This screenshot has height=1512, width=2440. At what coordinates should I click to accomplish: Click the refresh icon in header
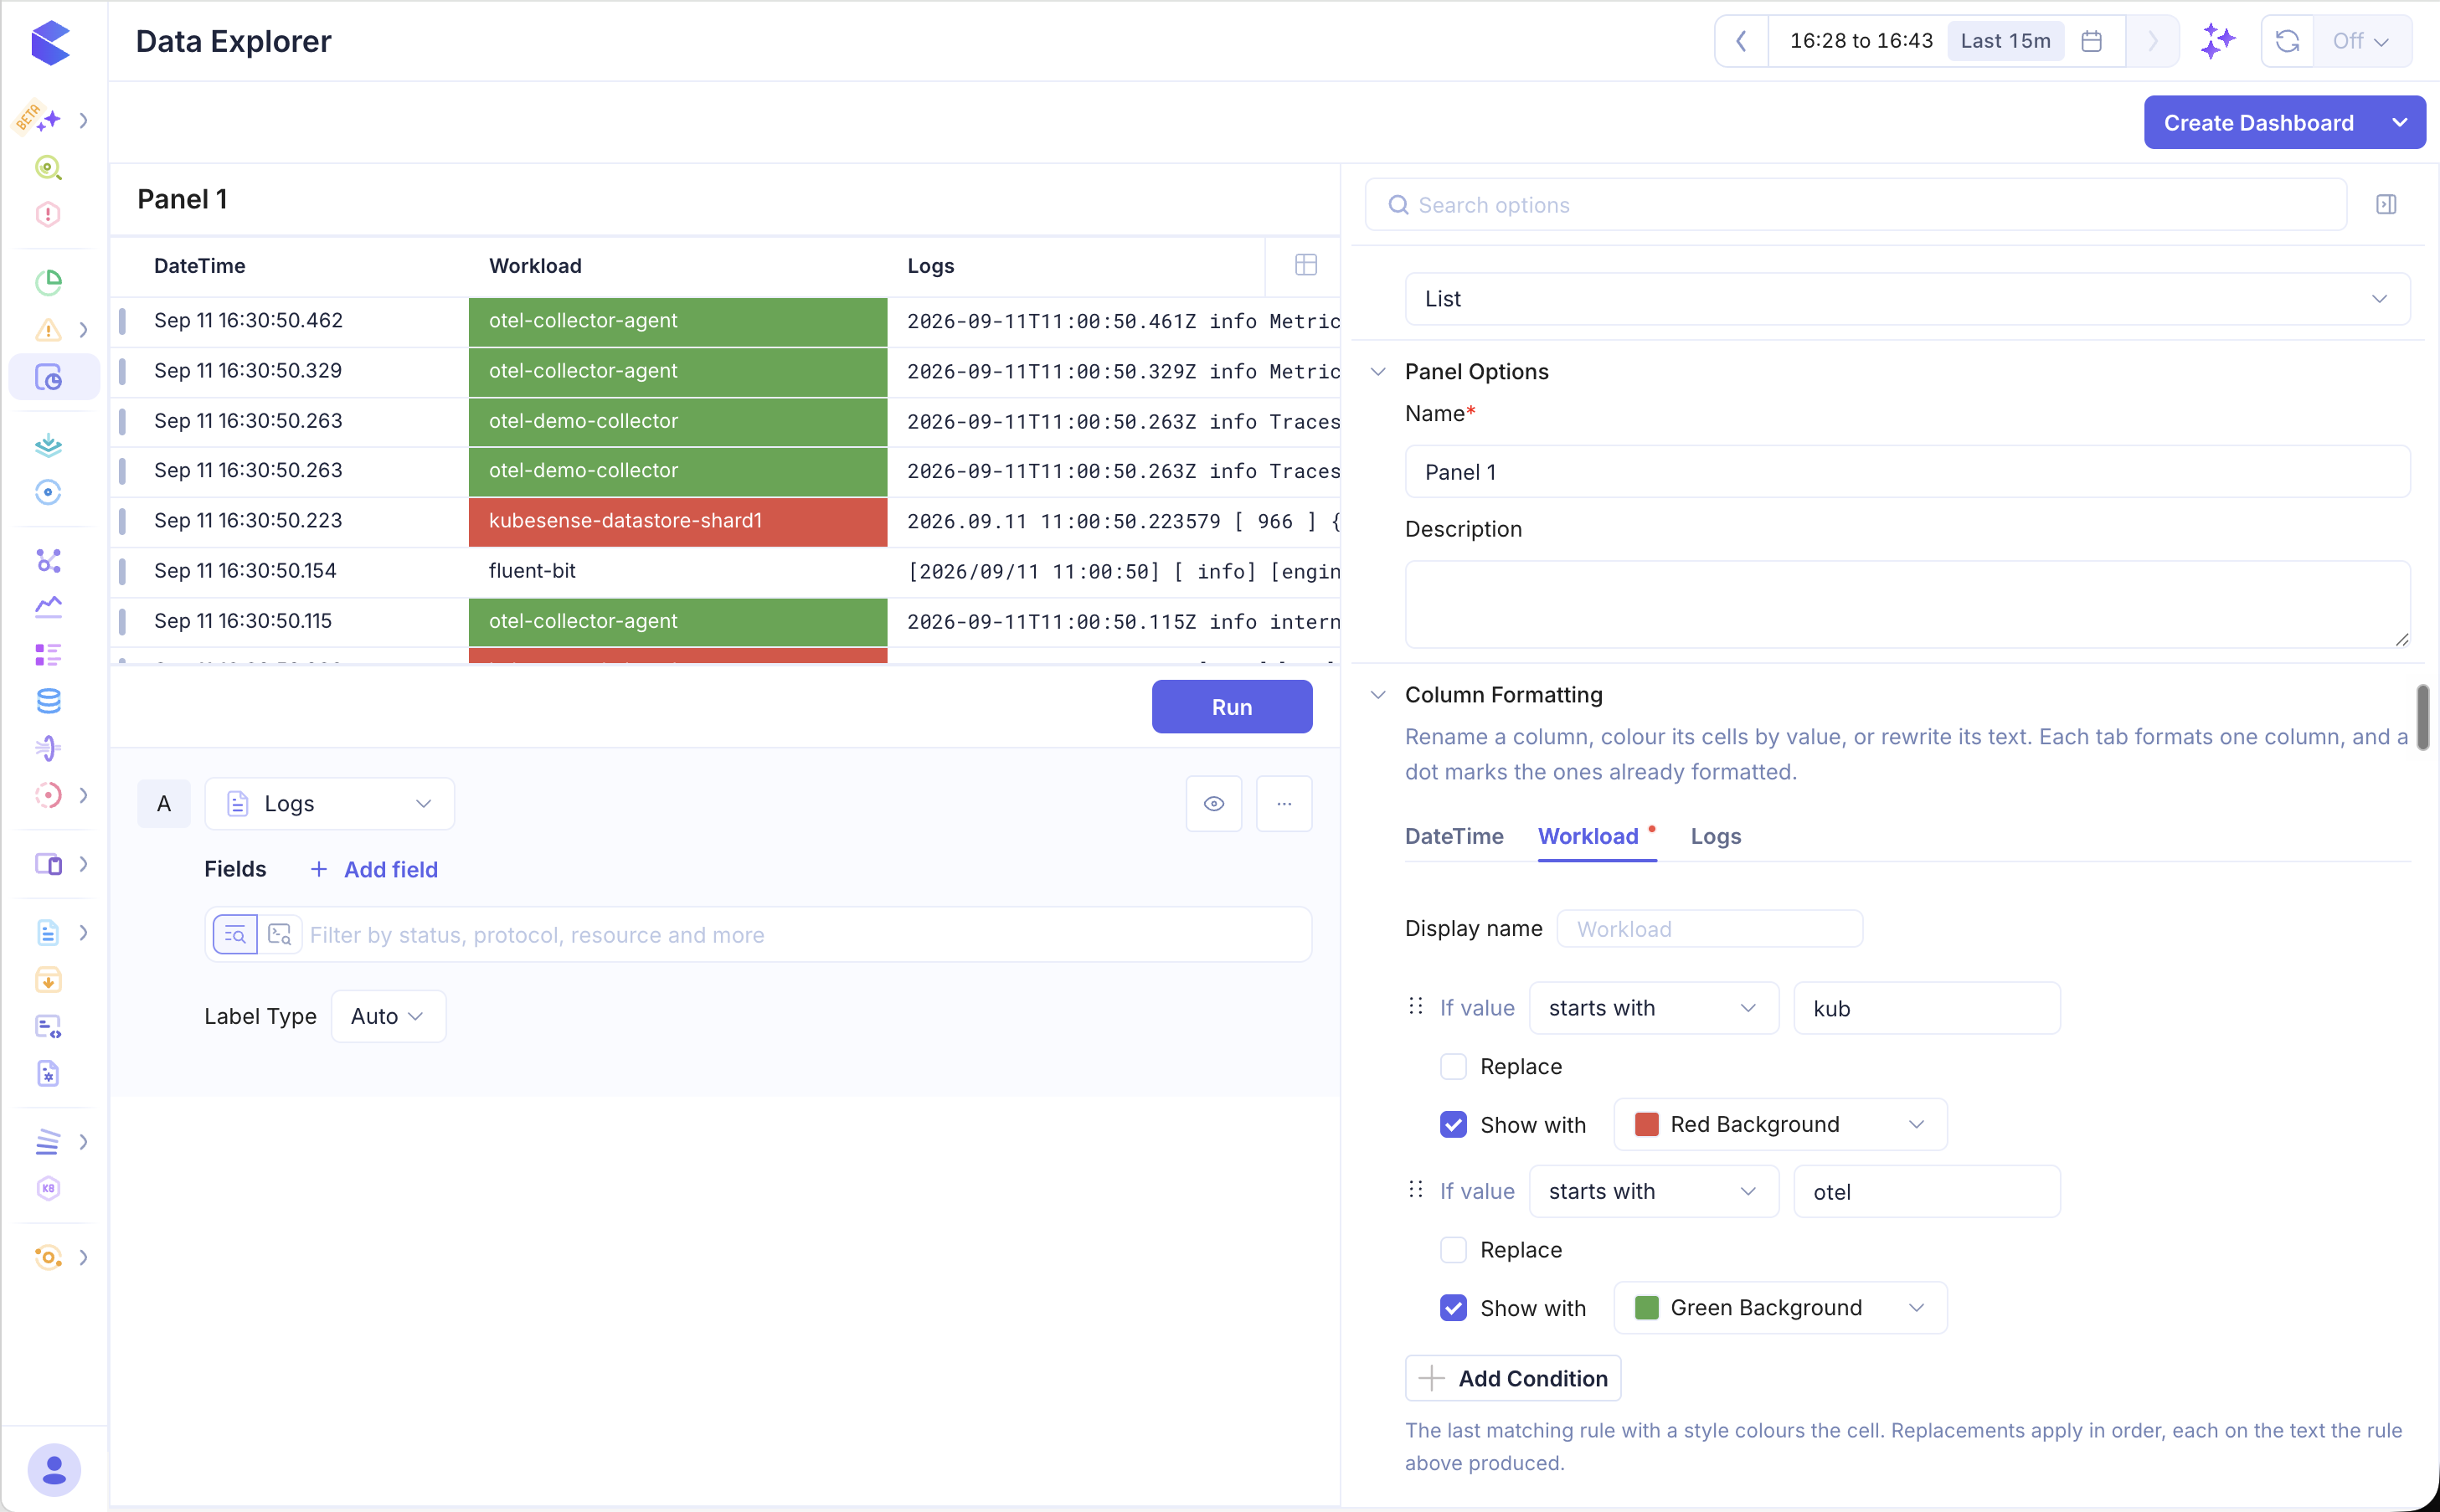(2287, 41)
